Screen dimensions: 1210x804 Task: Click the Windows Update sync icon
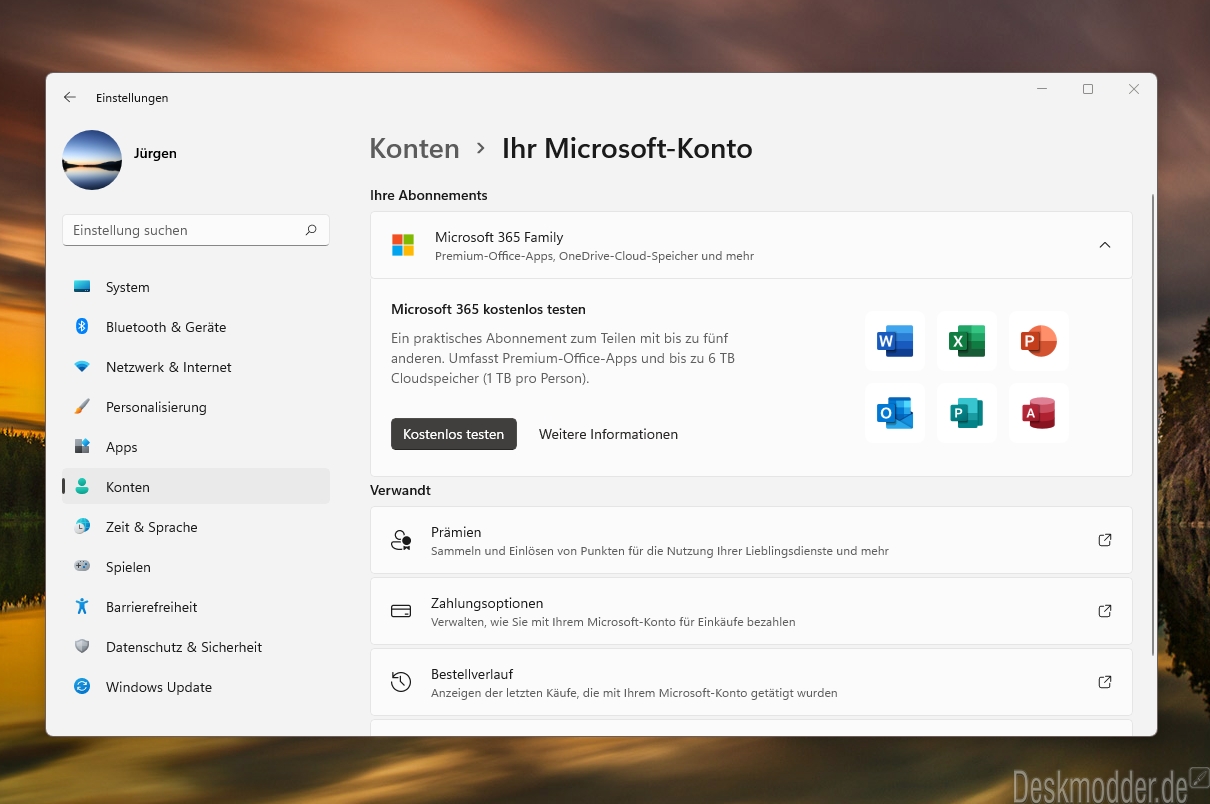[82, 687]
